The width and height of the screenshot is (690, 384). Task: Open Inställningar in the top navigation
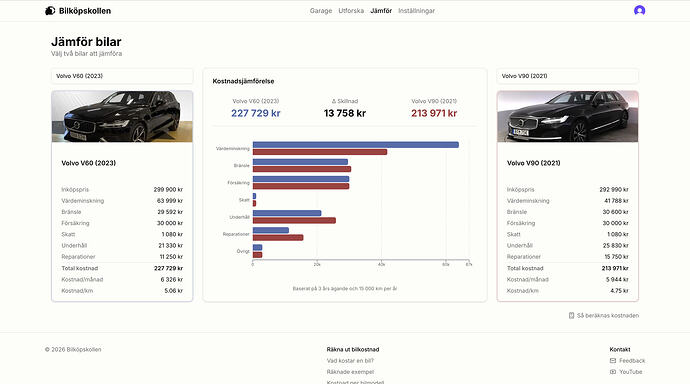416,11
